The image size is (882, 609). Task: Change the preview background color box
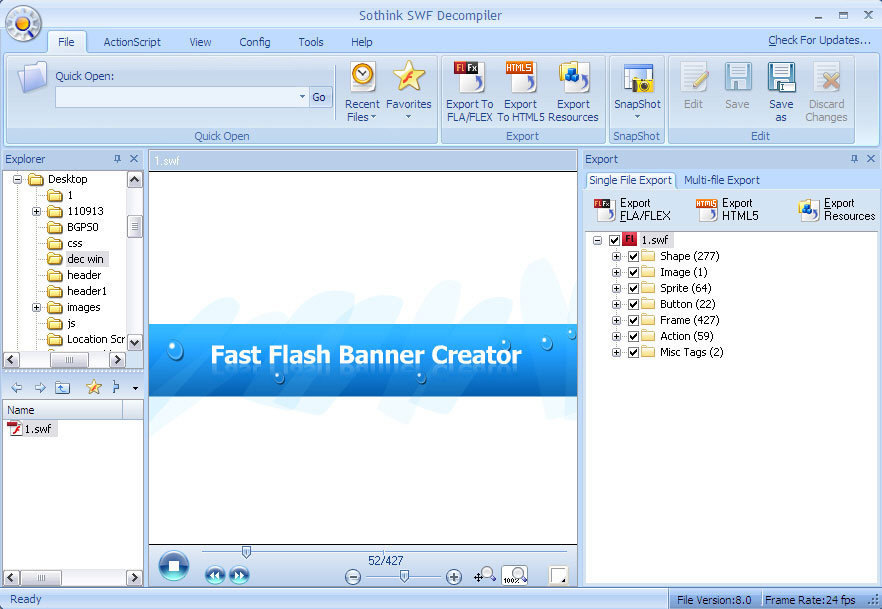[557, 575]
